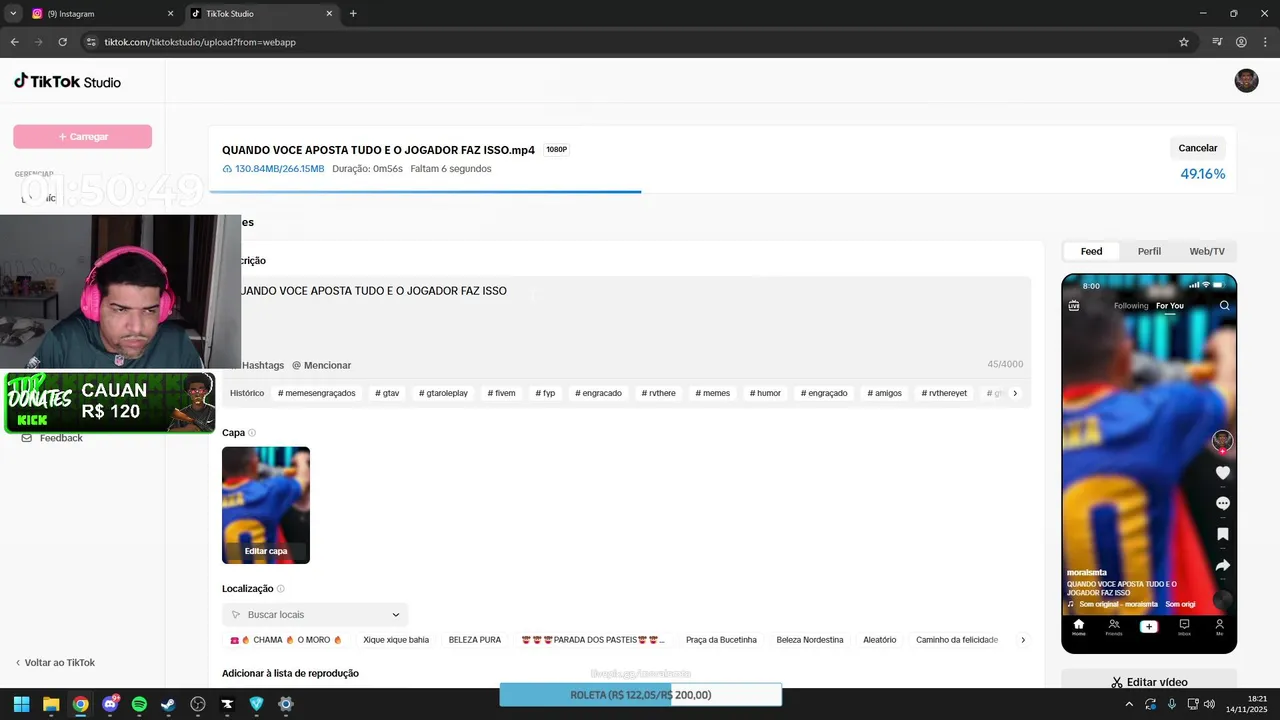Open the Windows Start menu
The image size is (1280, 720).
pyautogui.click(x=22, y=704)
